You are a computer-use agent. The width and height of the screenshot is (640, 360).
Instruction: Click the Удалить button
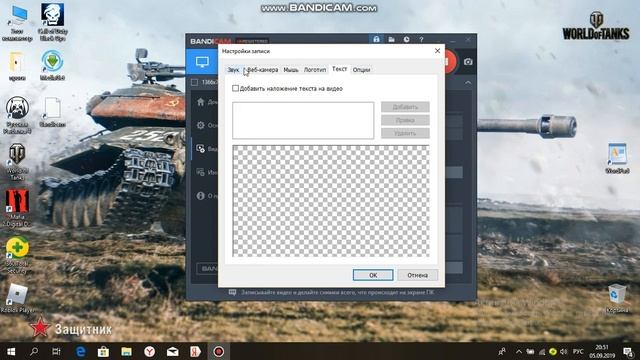405,133
